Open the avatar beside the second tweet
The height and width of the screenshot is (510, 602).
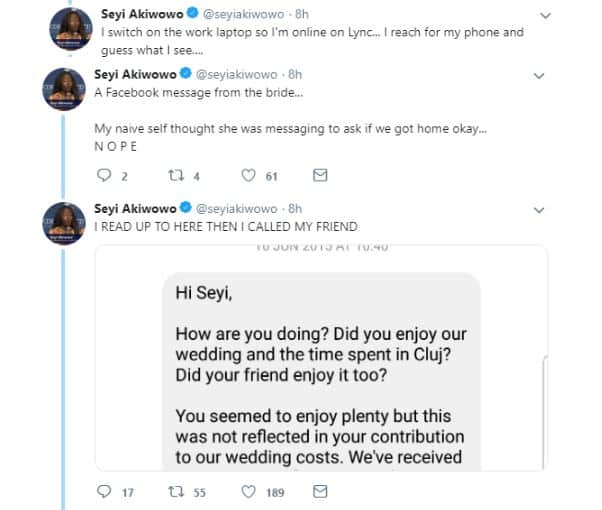[x=61, y=89]
